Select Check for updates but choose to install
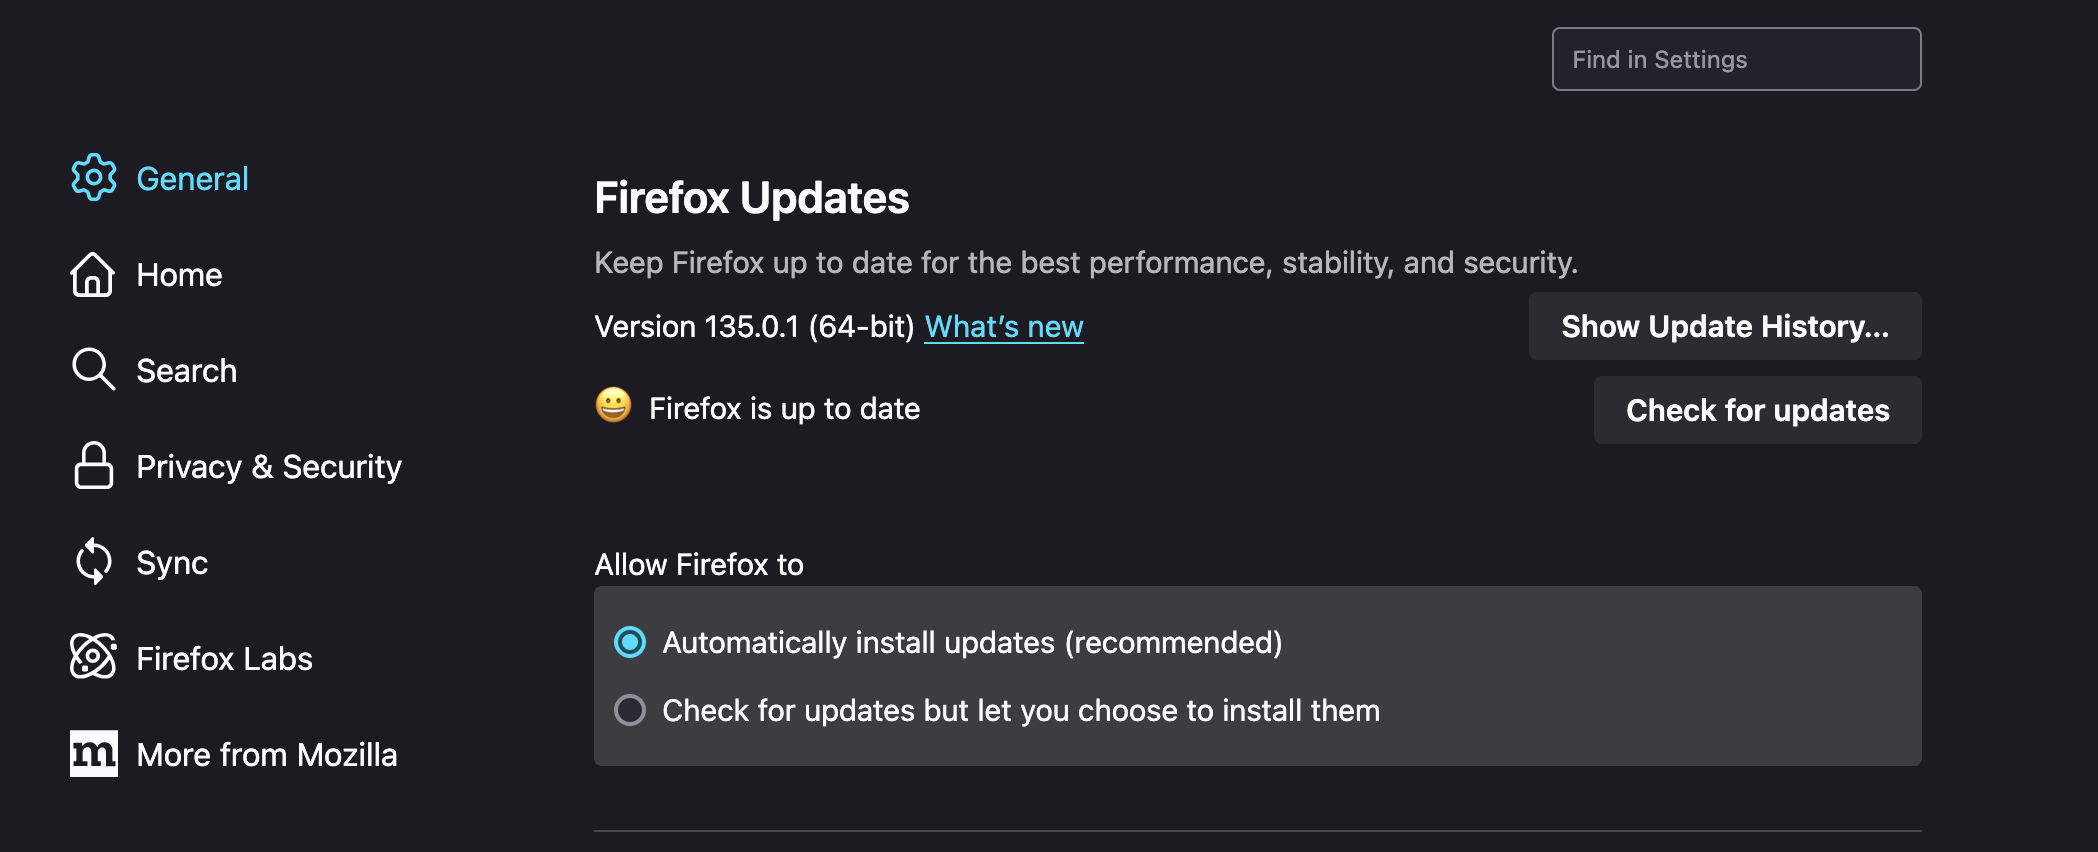 pos(630,710)
